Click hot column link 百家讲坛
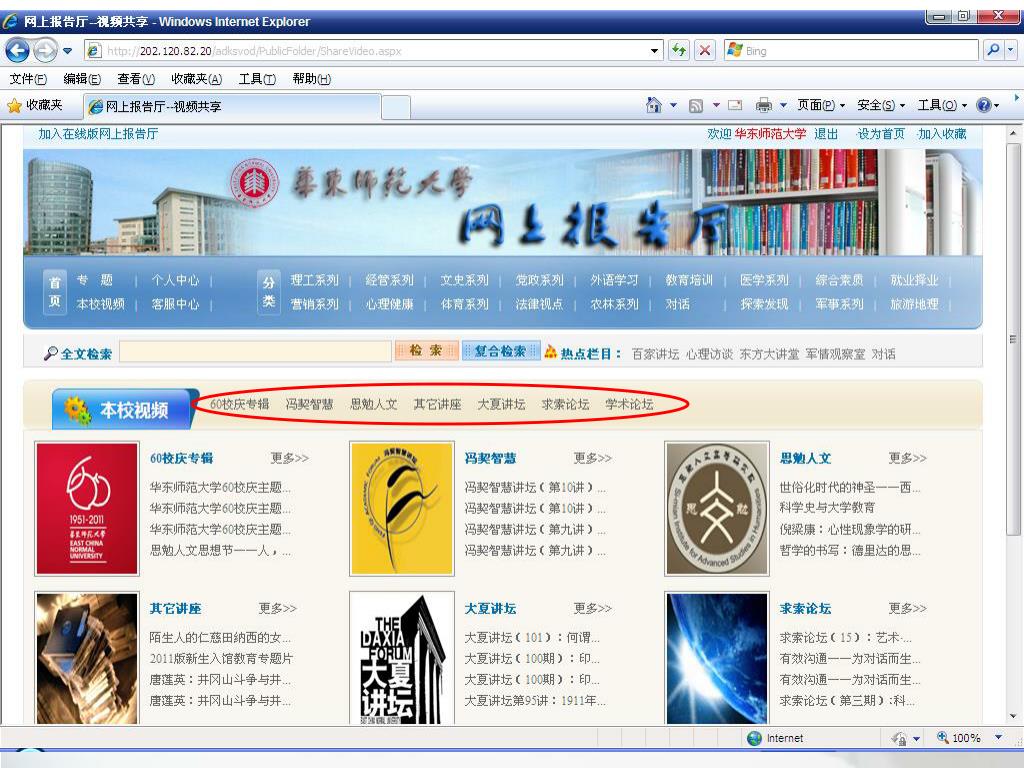 click(x=656, y=354)
